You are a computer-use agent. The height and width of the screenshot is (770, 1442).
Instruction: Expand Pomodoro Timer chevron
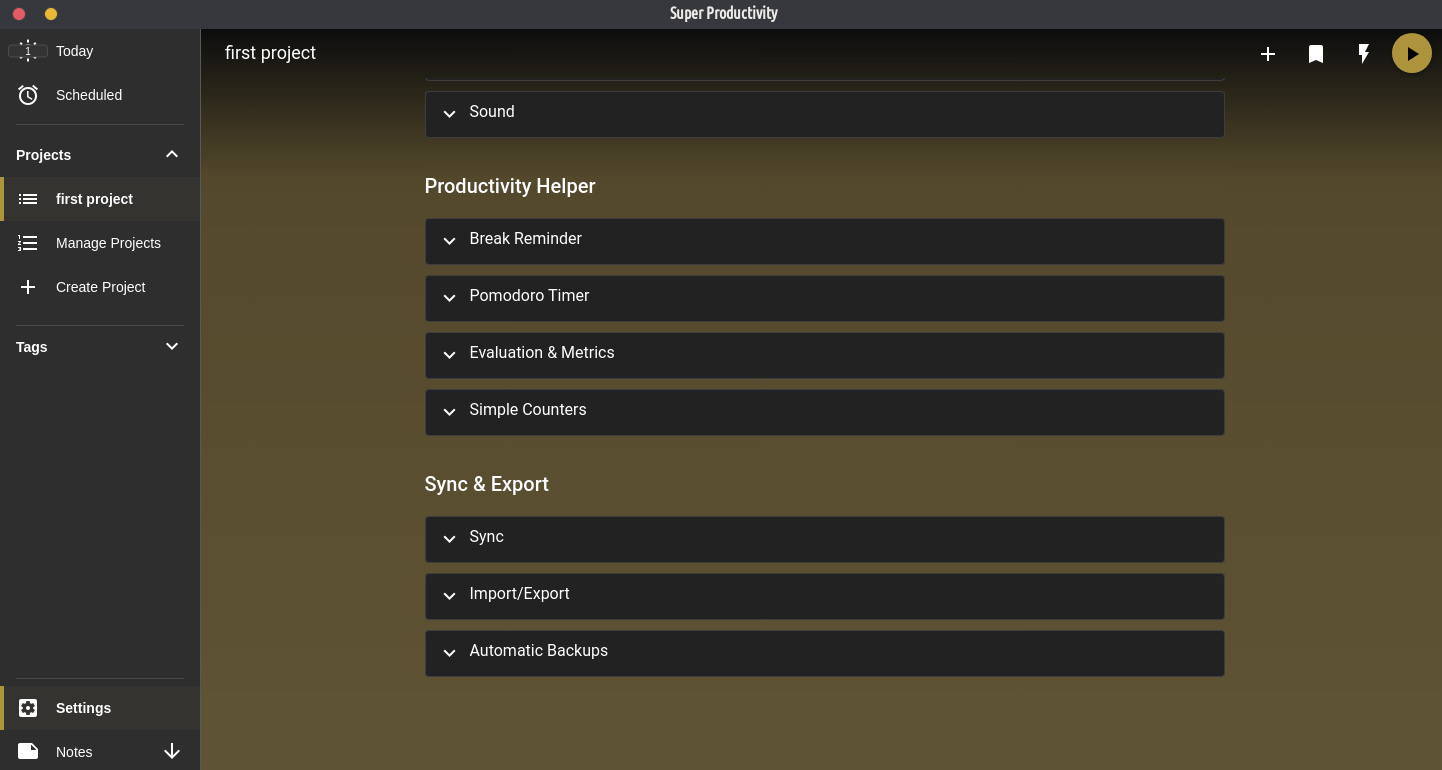(449, 298)
